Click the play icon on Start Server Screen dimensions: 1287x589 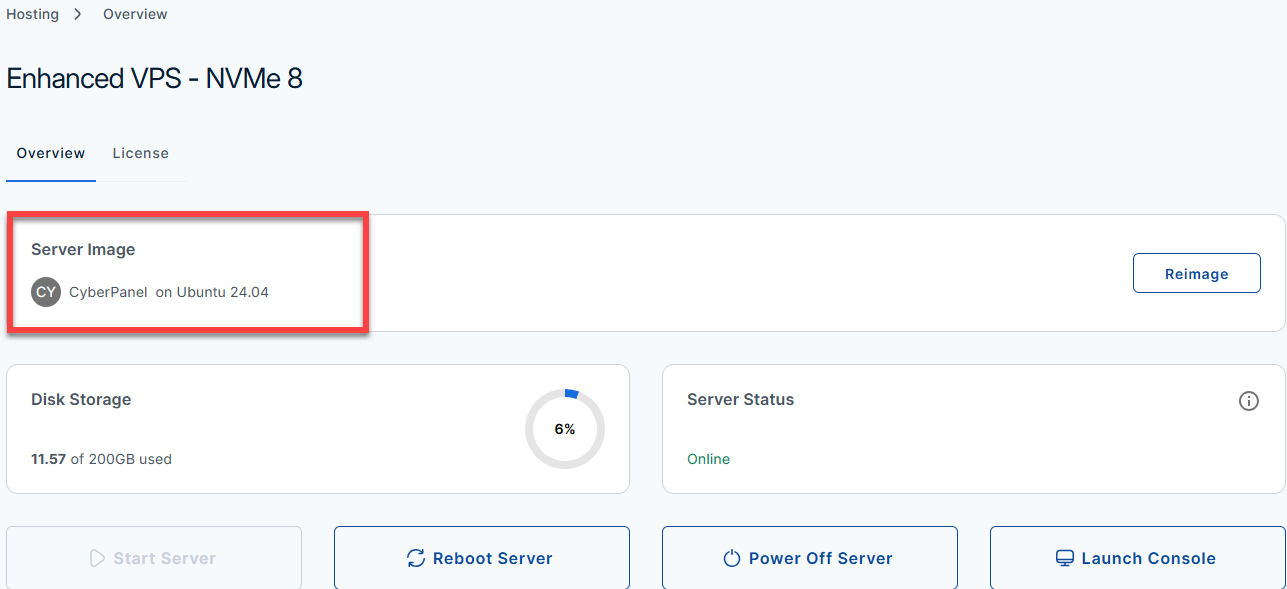(x=97, y=558)
